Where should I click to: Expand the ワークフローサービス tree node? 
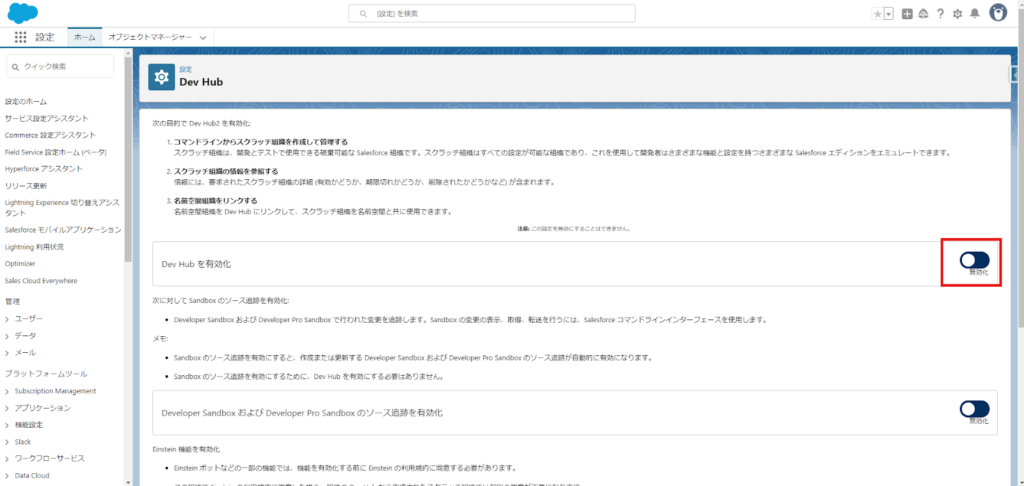click(7, 459)
